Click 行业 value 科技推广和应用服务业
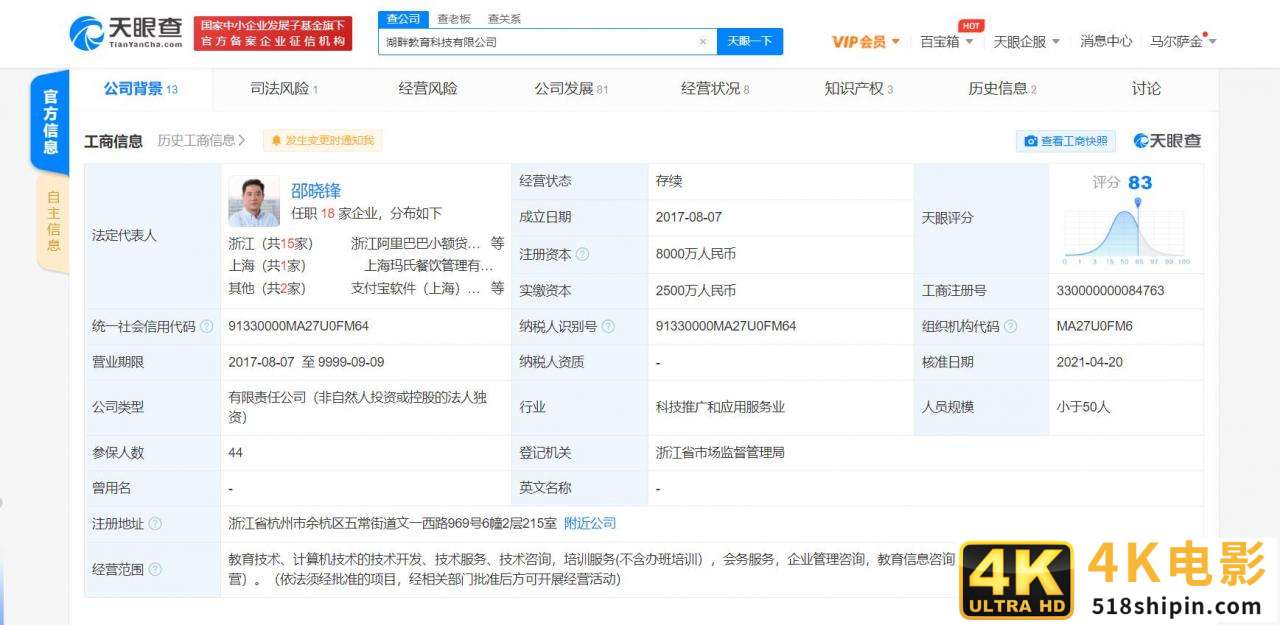 click(x=720, y=407)
